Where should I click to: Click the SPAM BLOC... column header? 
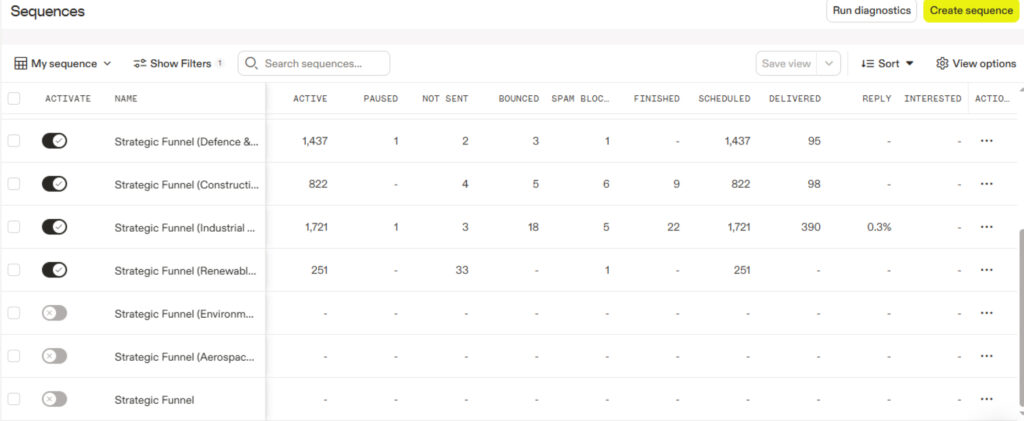(x=581, y=99)
